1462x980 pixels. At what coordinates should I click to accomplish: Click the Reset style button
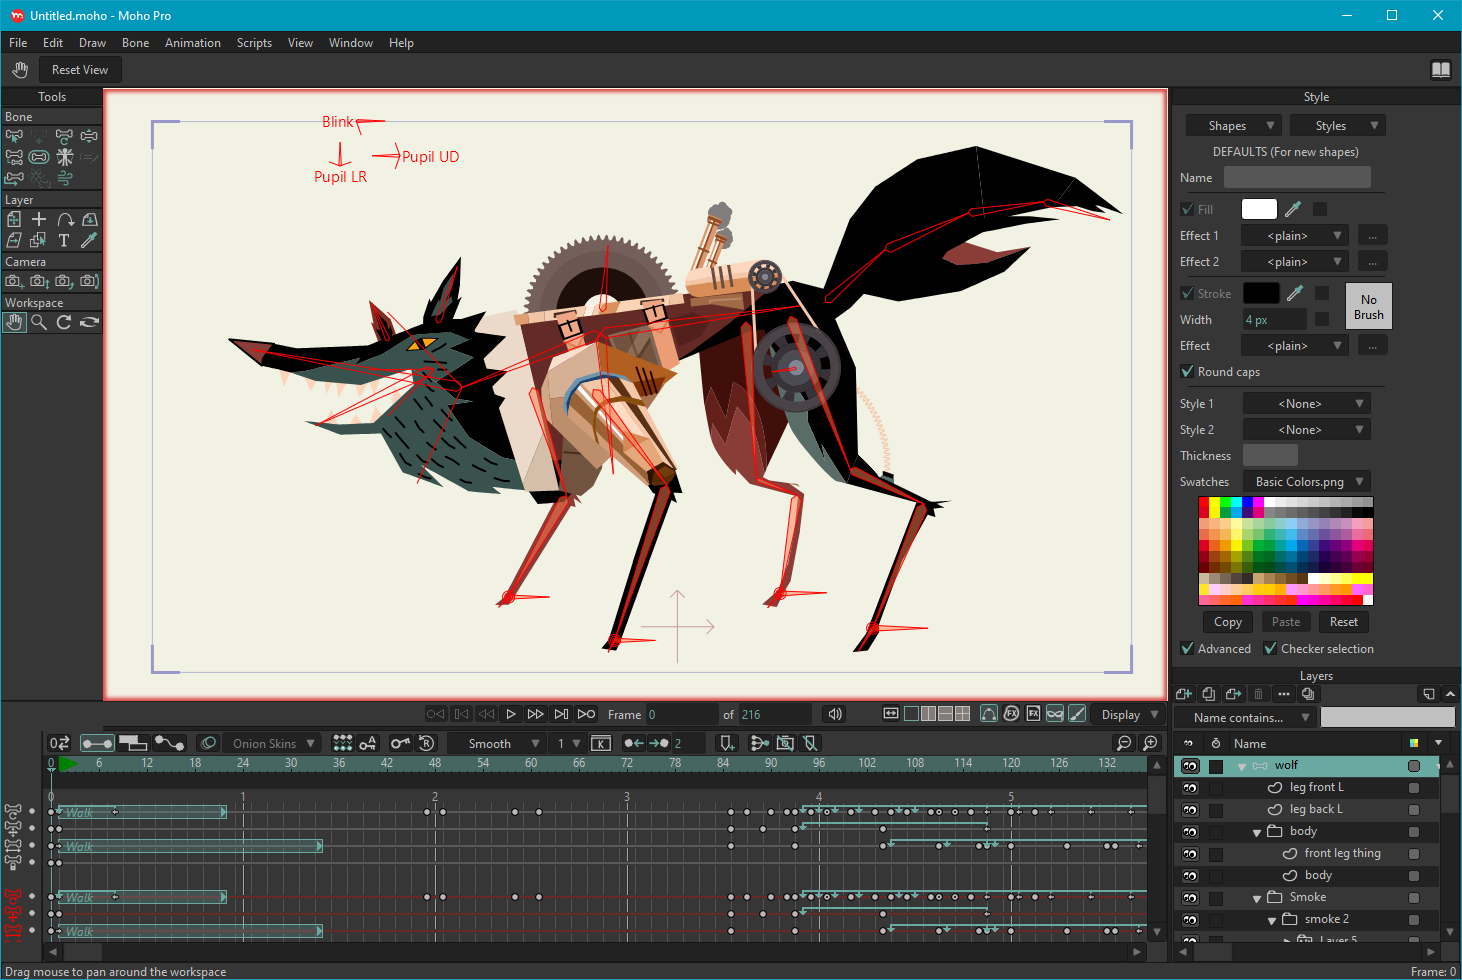coord(1344,621)
